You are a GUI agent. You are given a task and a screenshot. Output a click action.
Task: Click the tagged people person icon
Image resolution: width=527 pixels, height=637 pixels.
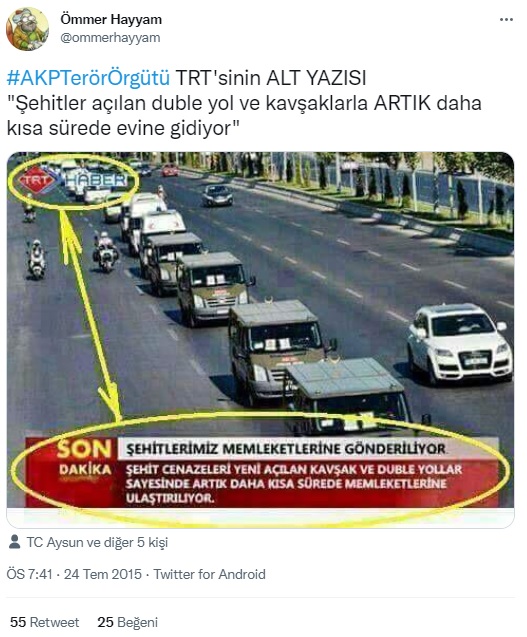[x=15, y=542]
